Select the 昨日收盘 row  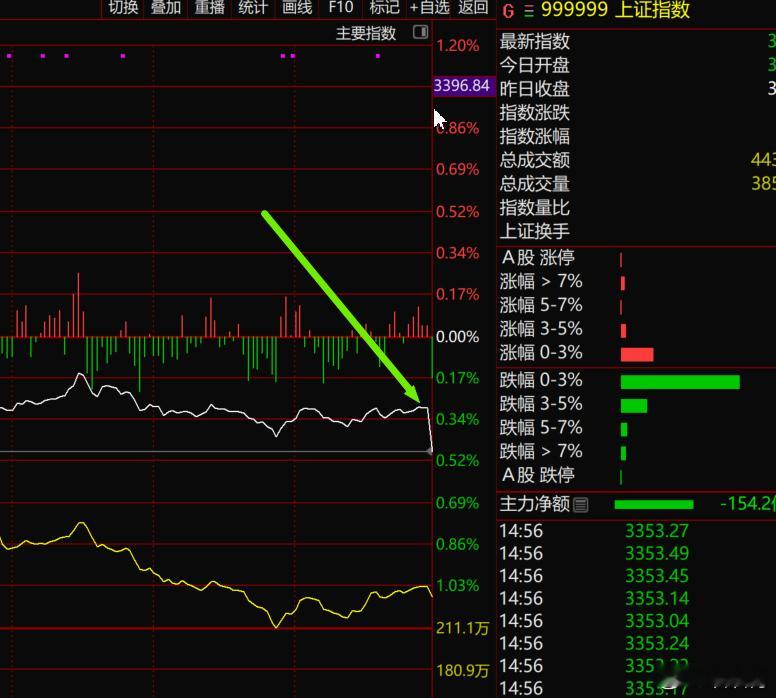point(636,89)
